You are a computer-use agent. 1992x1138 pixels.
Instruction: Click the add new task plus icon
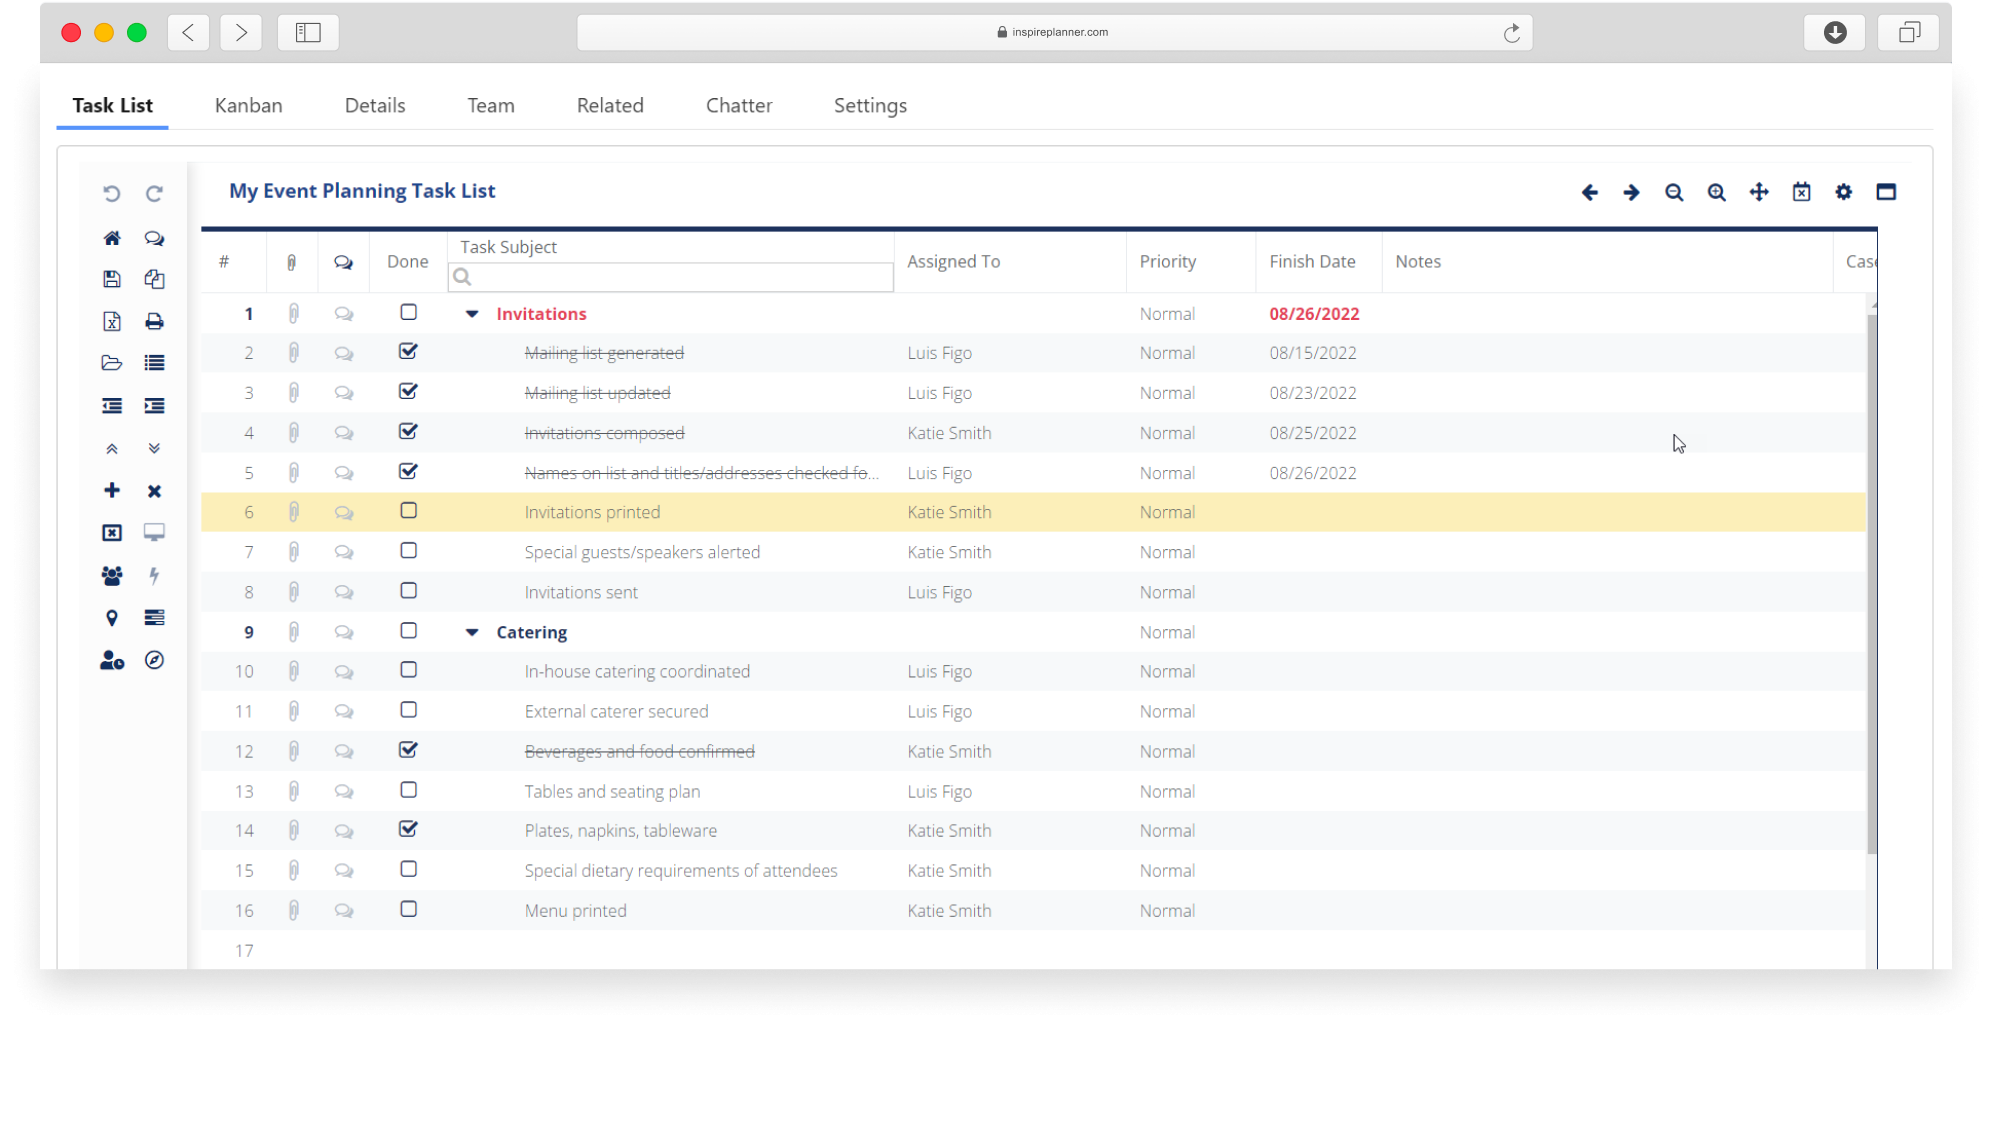click(x=112, y=490)
